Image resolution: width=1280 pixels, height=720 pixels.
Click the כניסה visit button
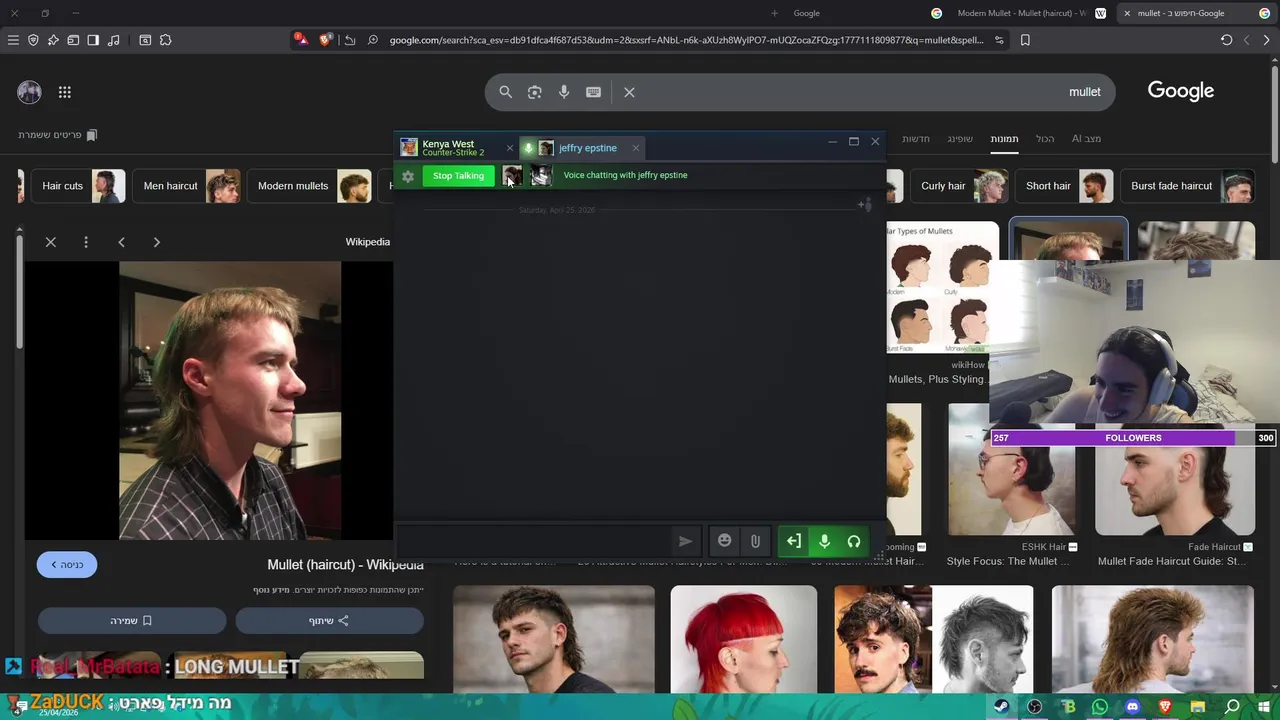(x=67, y=565)
